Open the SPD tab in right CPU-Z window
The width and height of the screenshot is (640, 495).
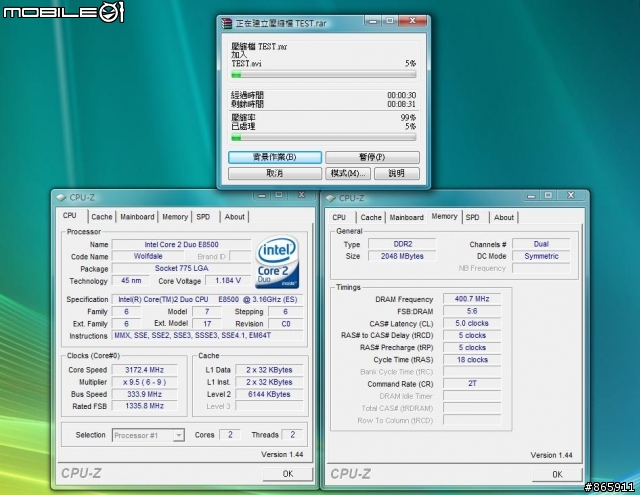point(473,218)
